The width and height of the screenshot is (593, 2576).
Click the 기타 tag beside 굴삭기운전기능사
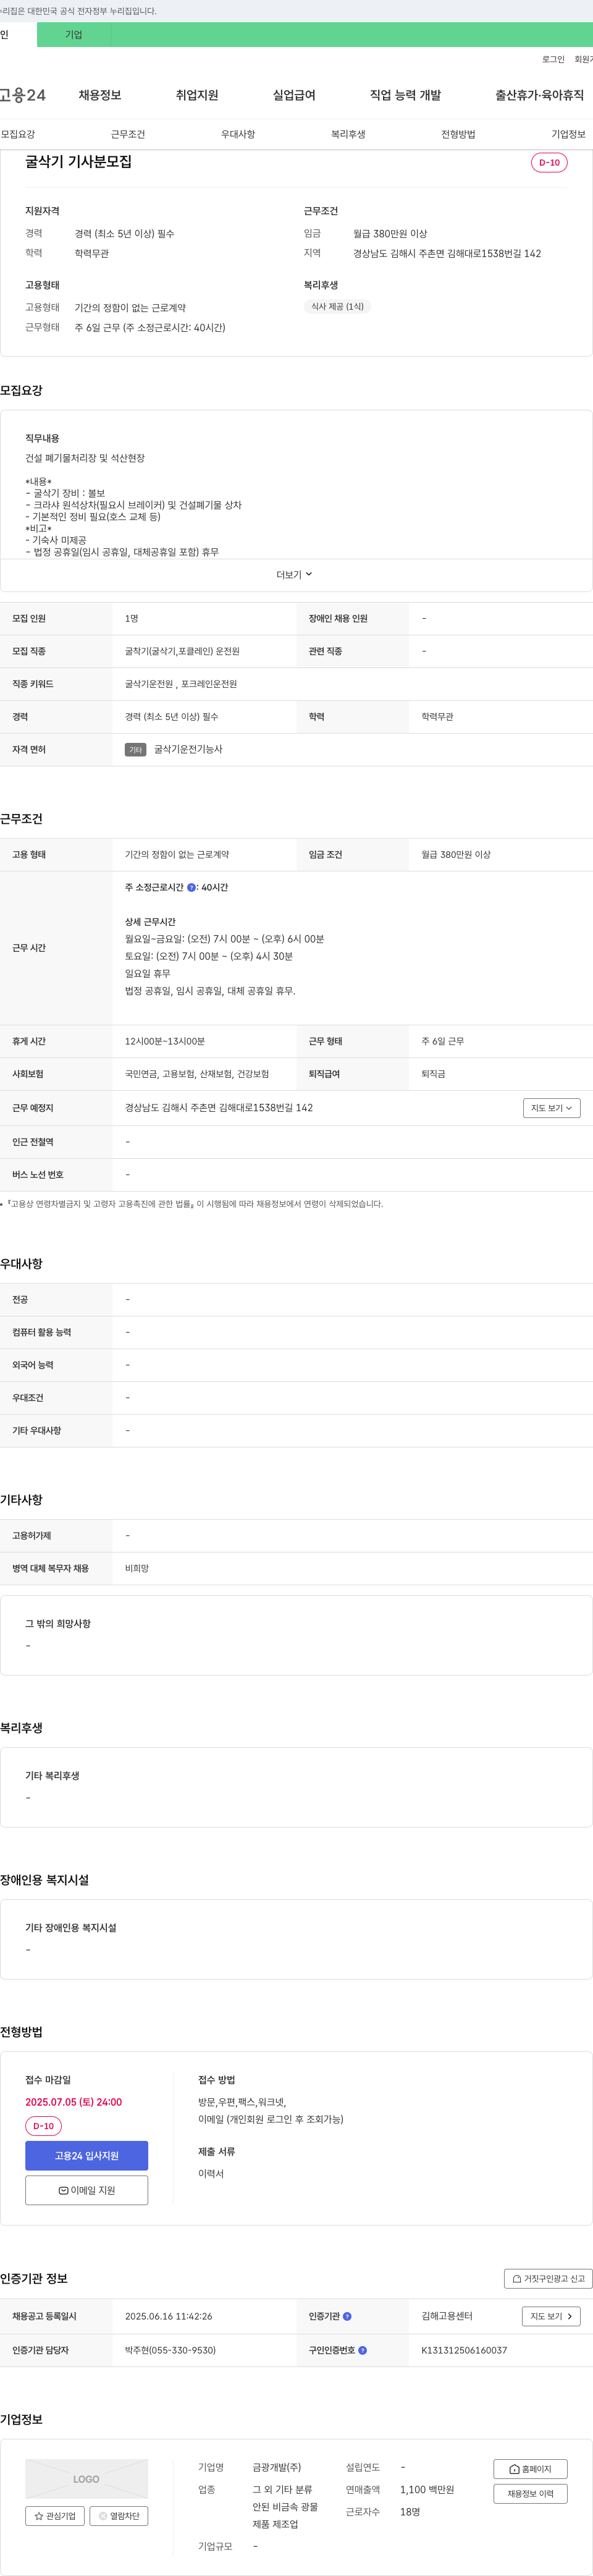point(135,749)
